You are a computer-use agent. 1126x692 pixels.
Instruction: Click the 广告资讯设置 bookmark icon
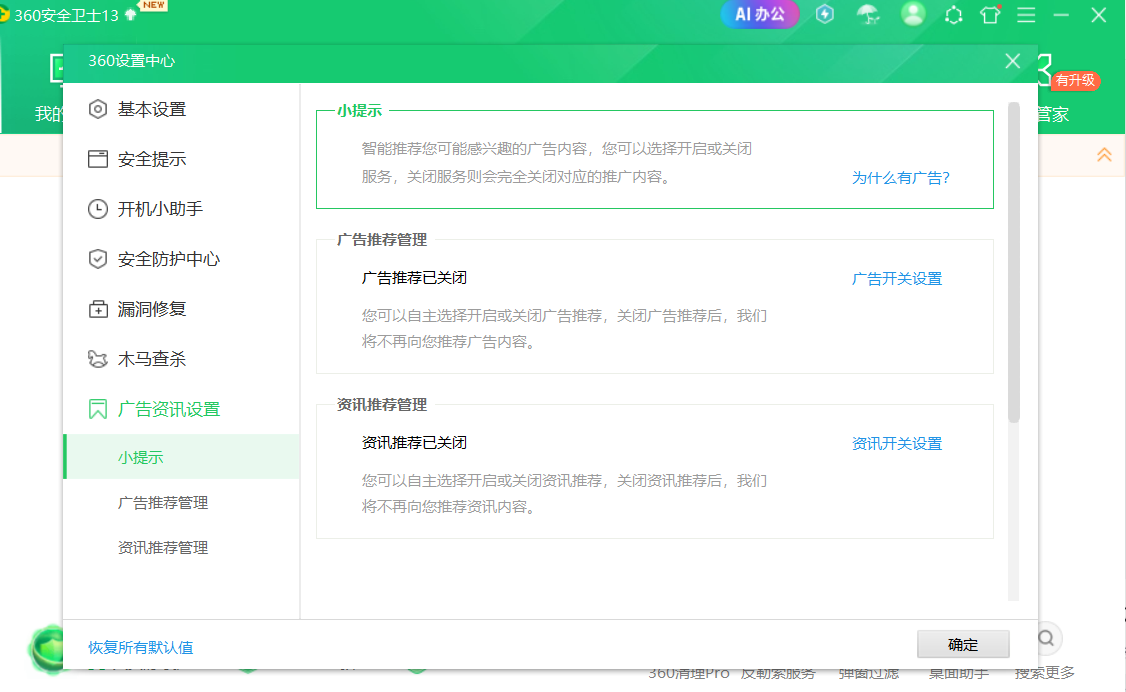(x=98, y=409)
